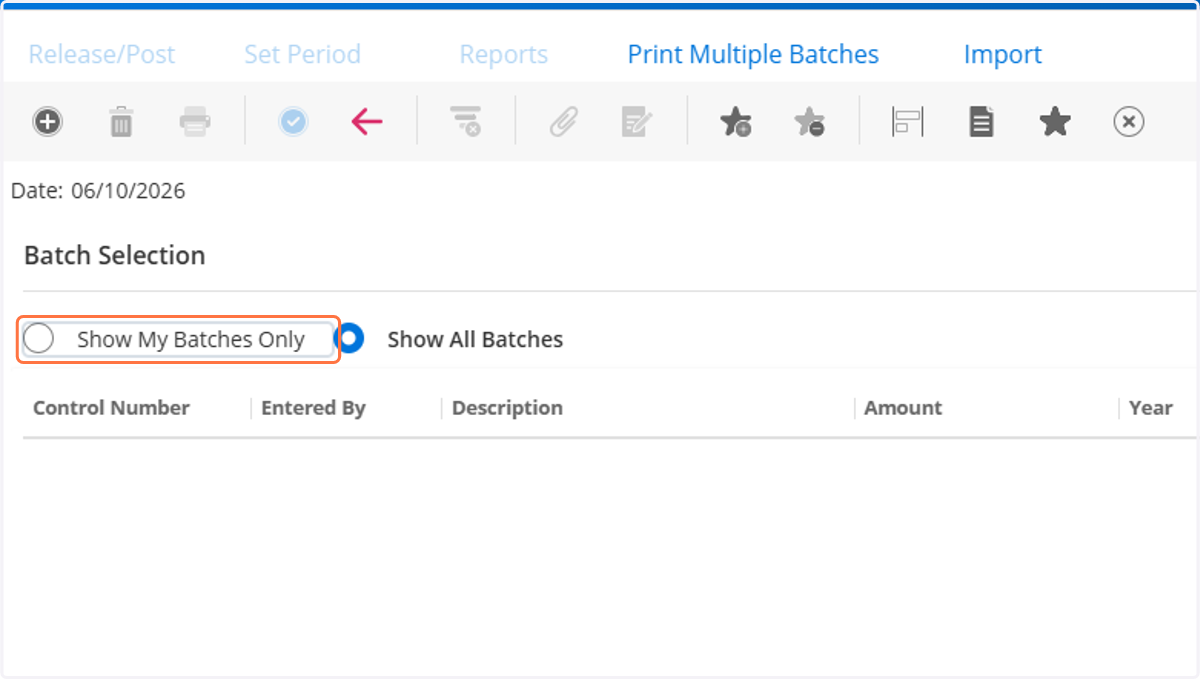This screenshot has height=679, width=1200.
Task: Open the Import menu
Action: 1003,54
